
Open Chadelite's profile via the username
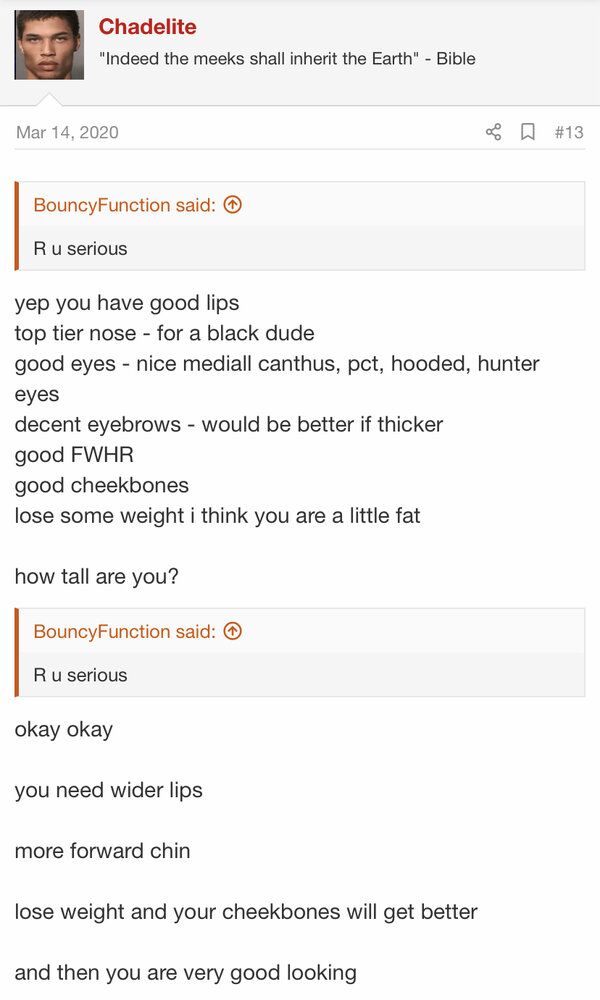pyautogui.click(x=147, y=27)
